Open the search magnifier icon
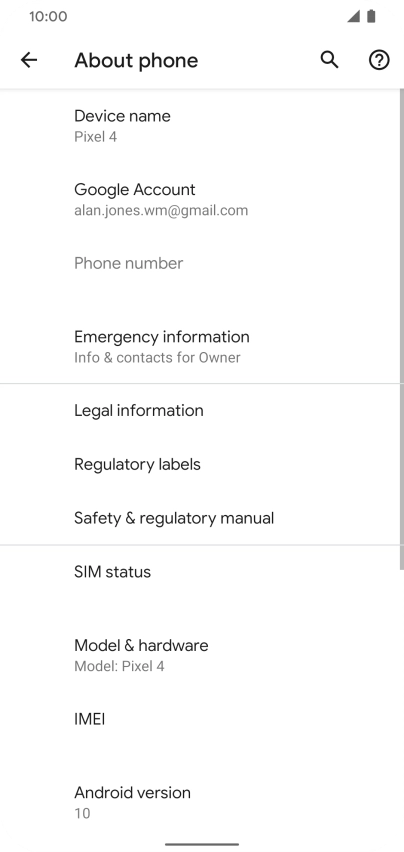This screenshot has height=852, width=404. [329, 60]
